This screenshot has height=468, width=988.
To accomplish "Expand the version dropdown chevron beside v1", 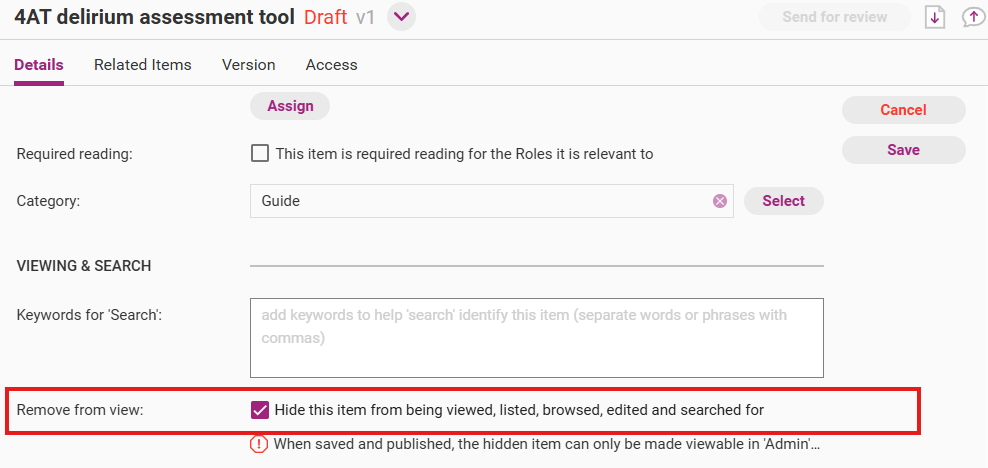I will point(401,17).
